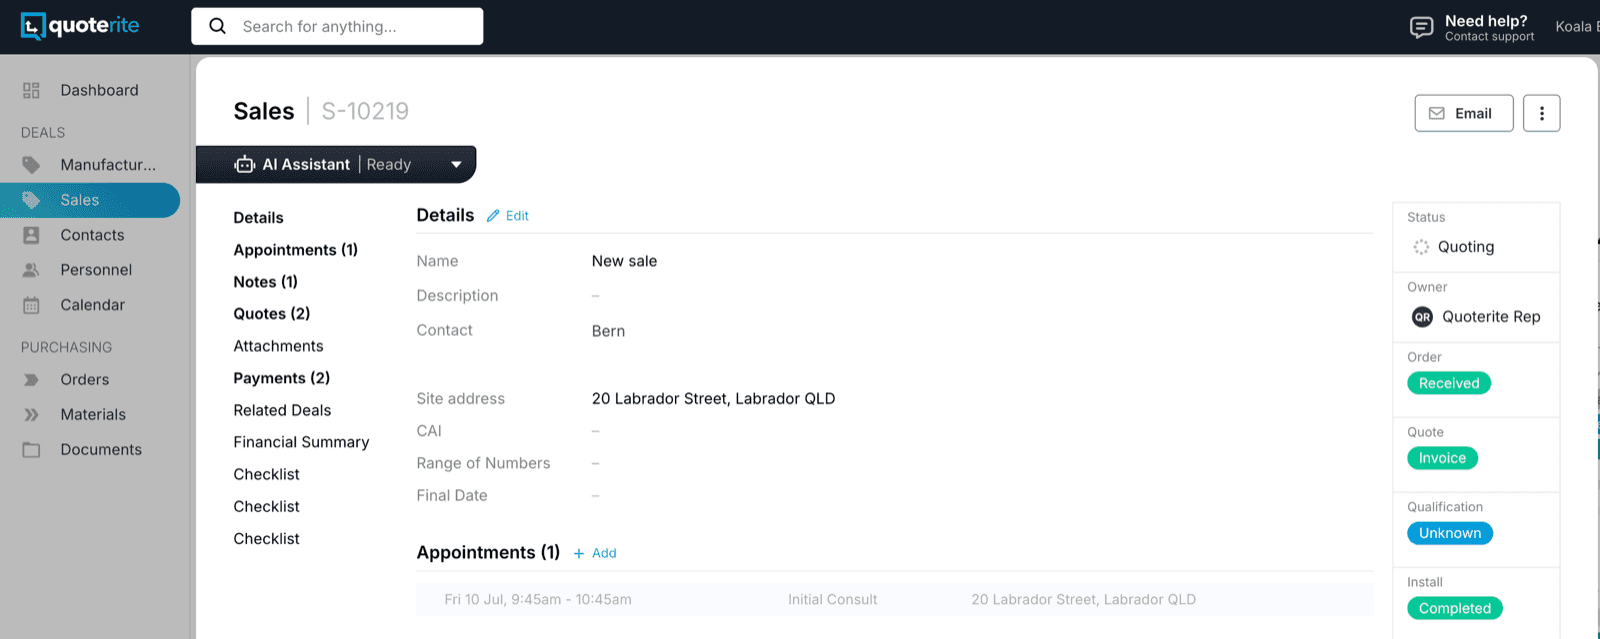Go to Quotes (2) section
Viewport: 1600px width, 639px height.
pos(272,314)
